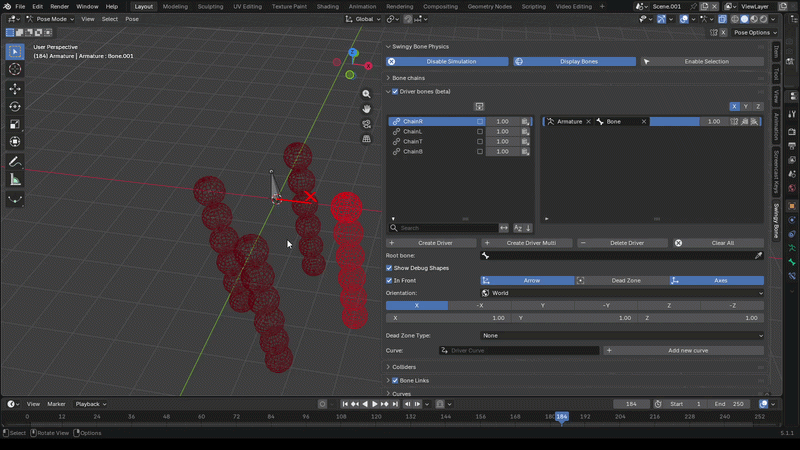Select the Annotate tool
The height and width of the screenshot is (450, 800).
(15, 162)
